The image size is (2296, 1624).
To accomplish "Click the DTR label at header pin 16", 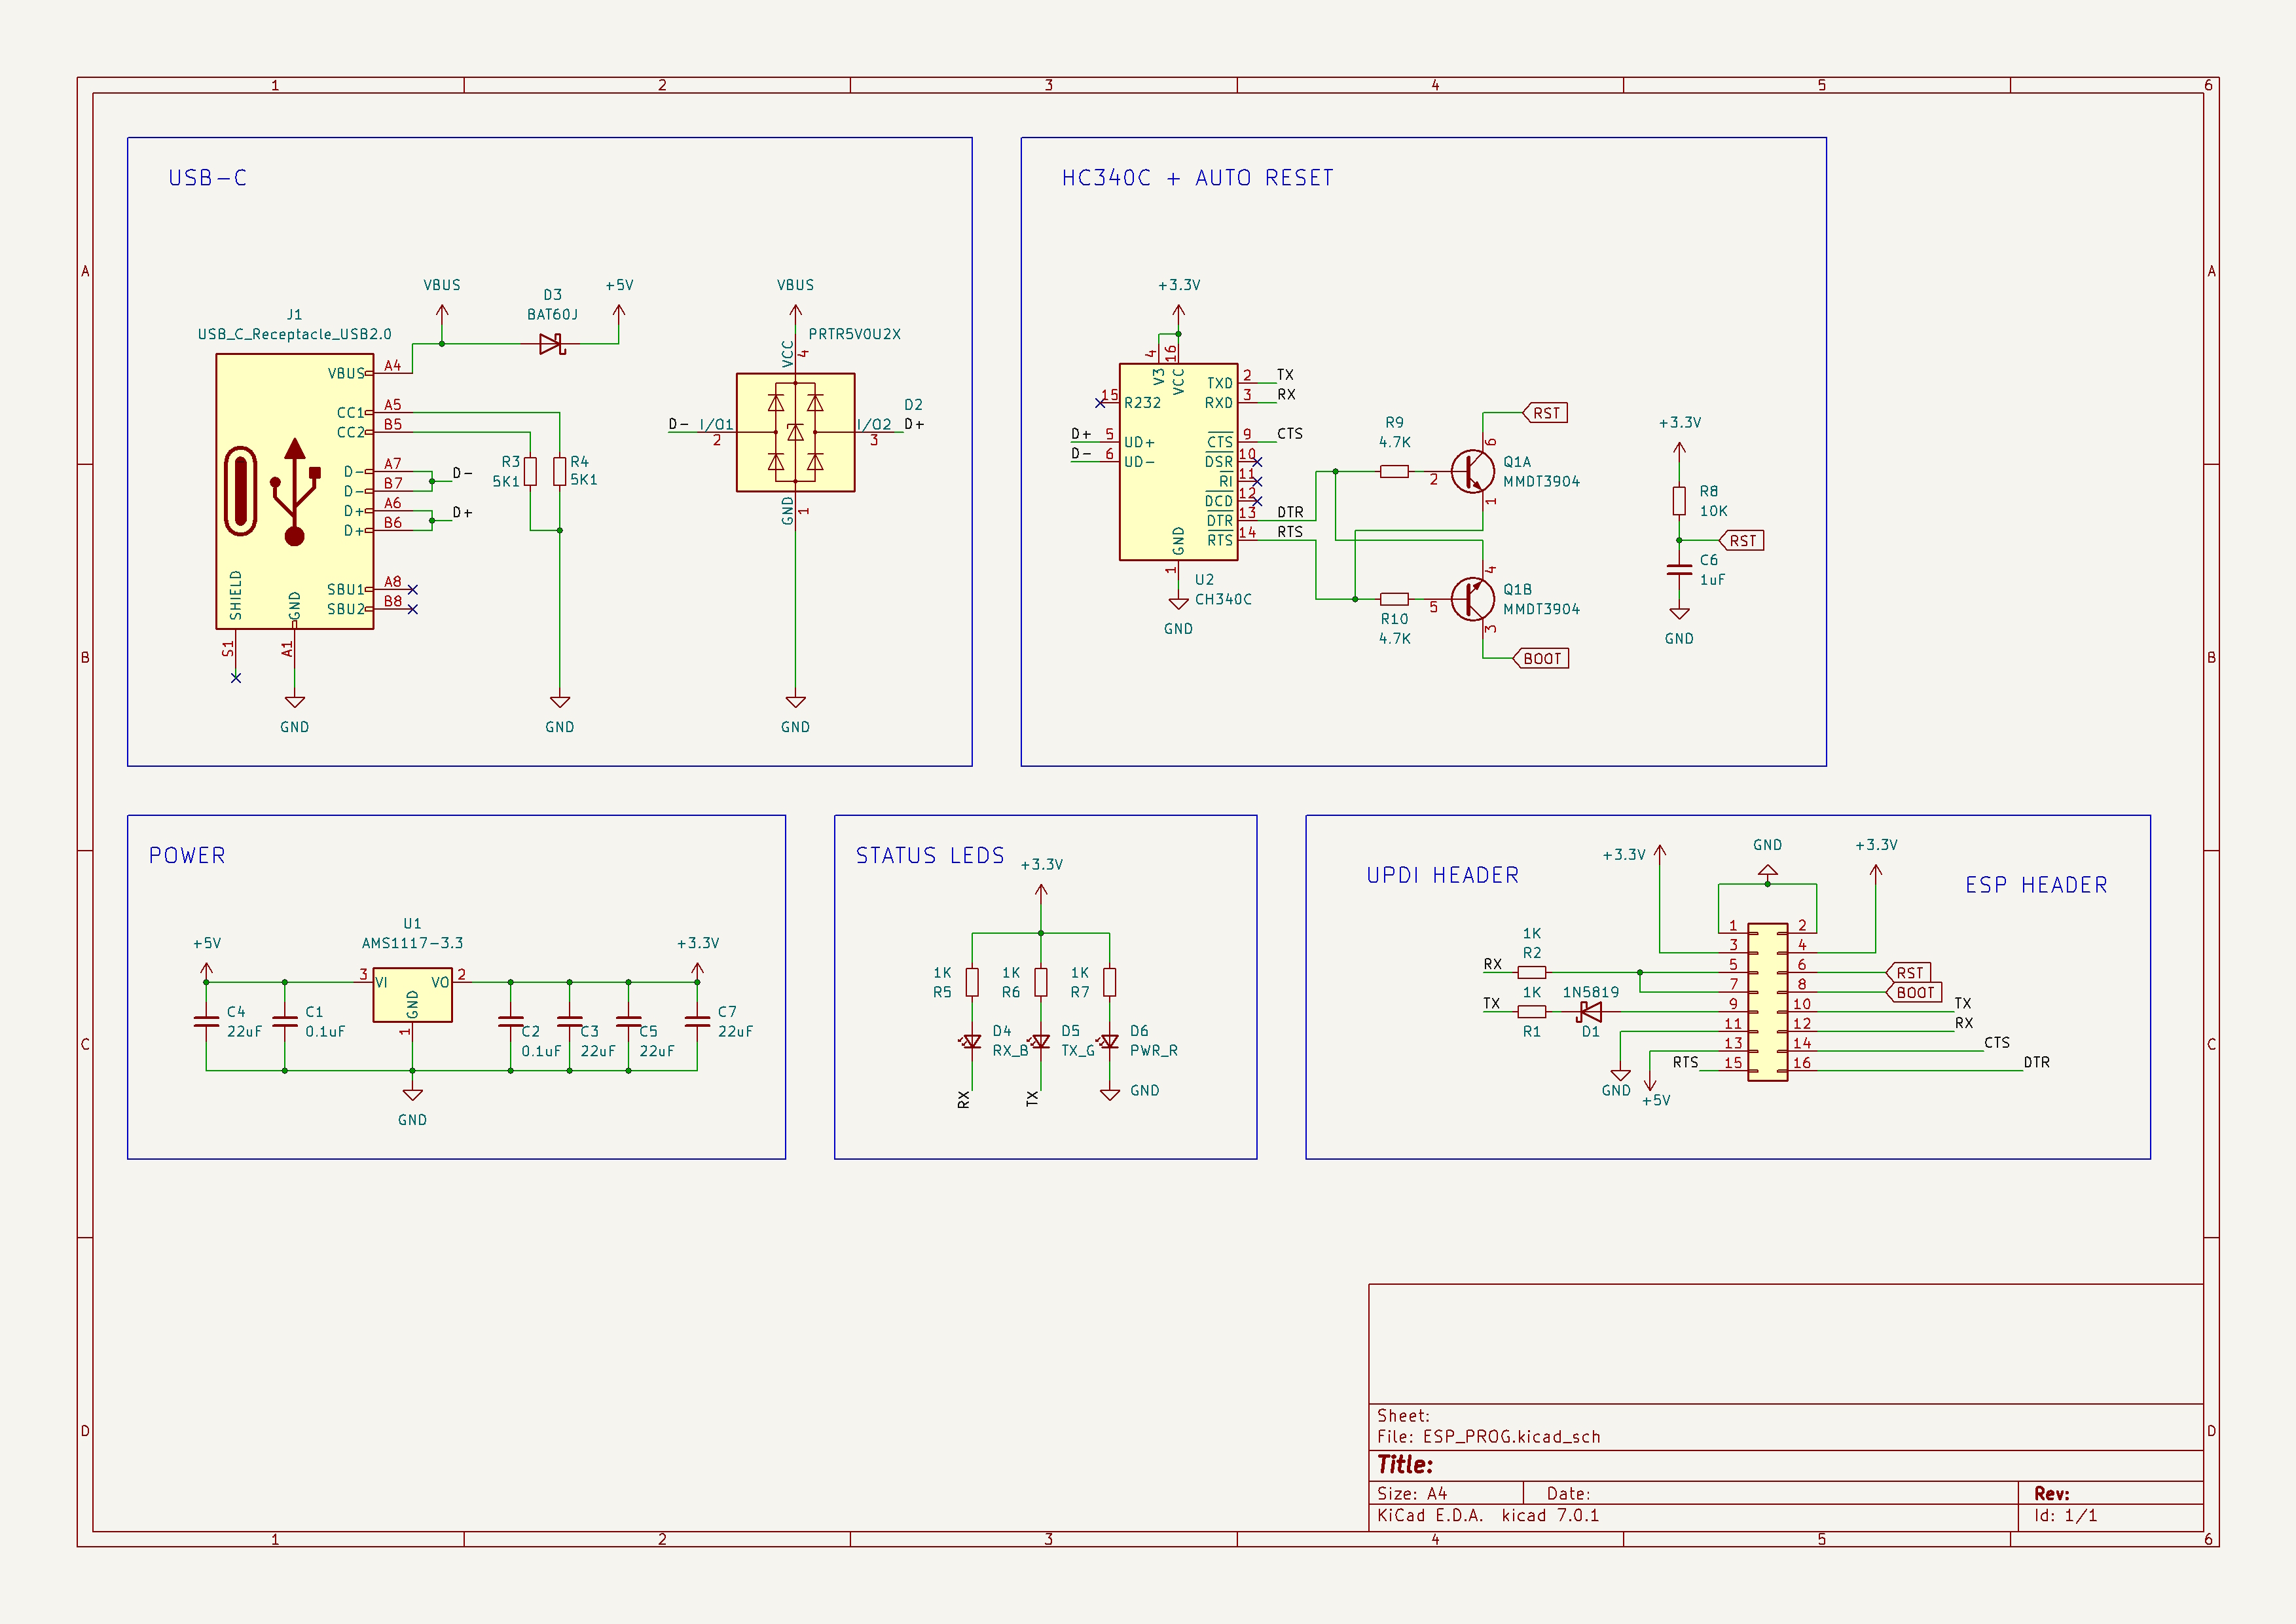I will pos(2036,1062).
